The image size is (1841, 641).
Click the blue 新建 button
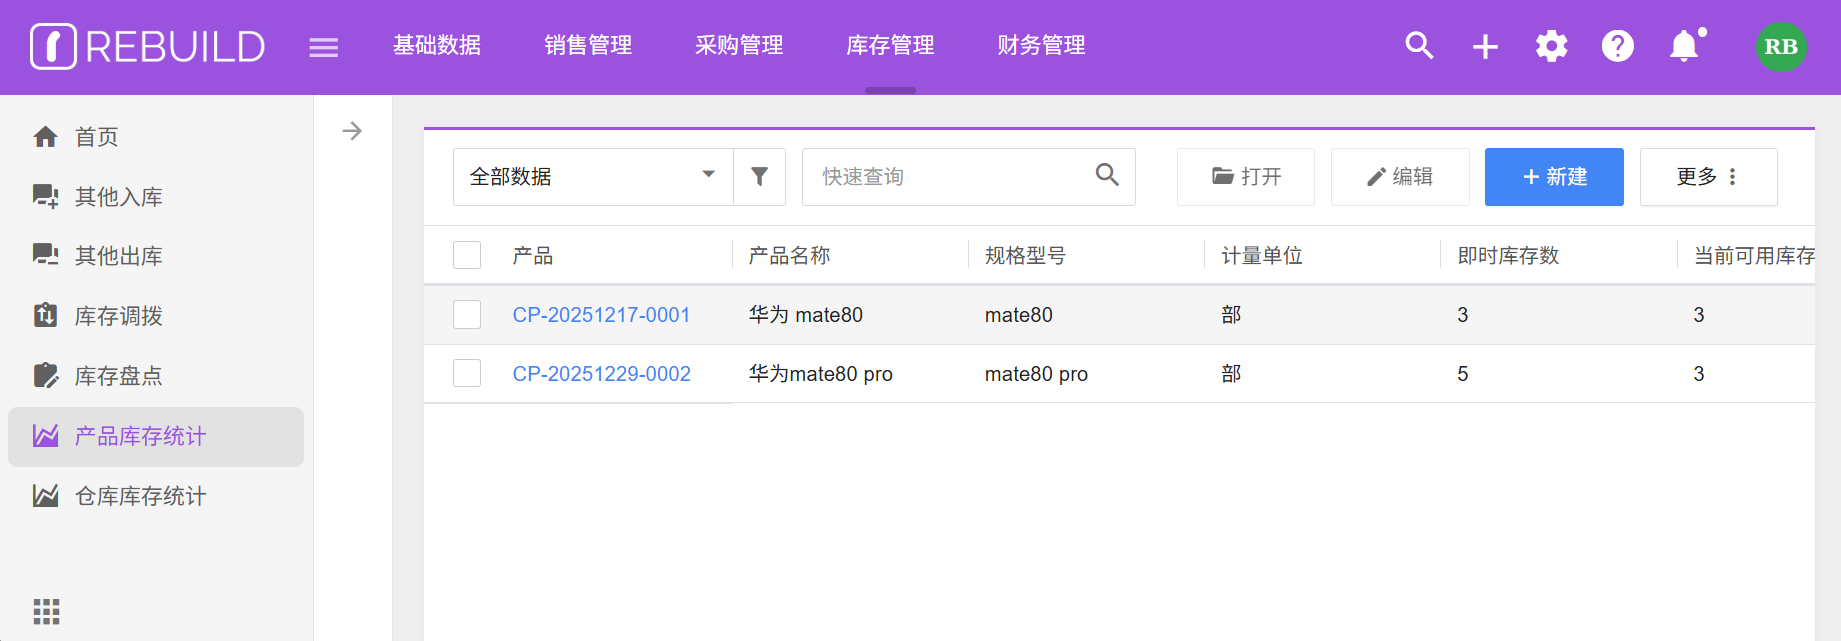point(1553,177)
